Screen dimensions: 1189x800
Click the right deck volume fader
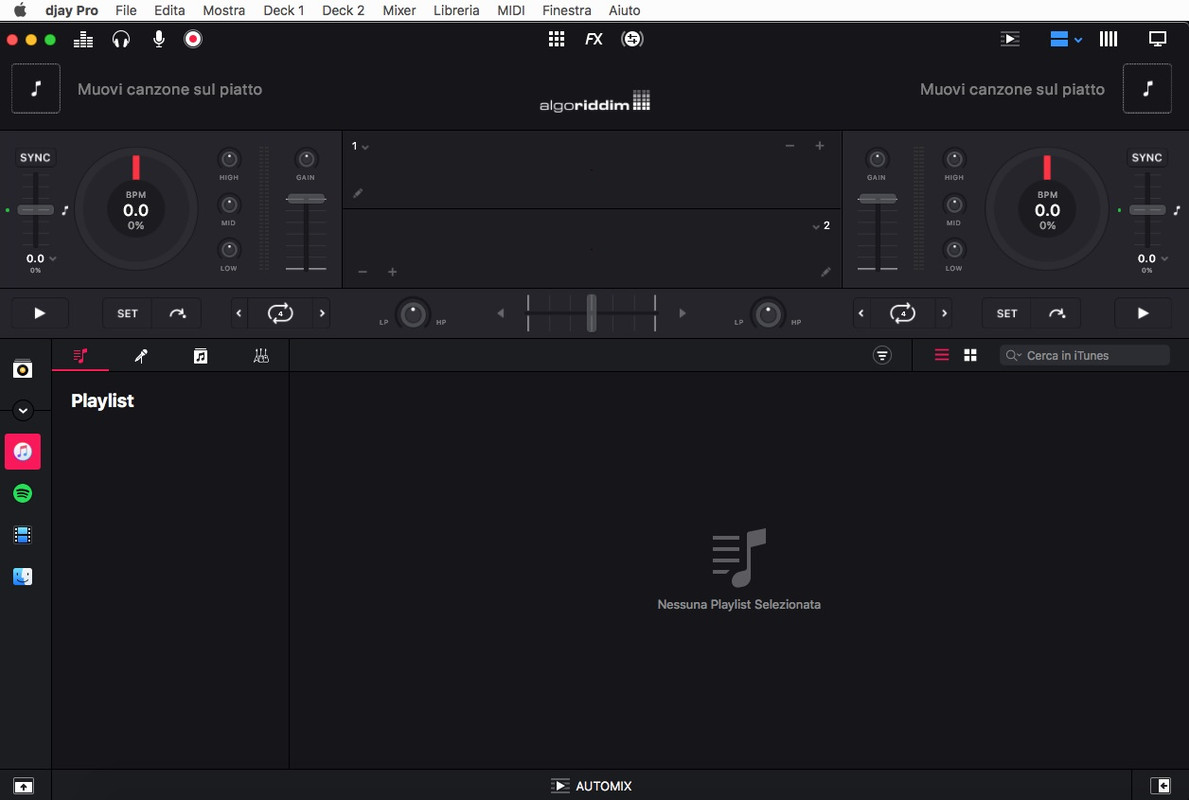click(877, 199)
